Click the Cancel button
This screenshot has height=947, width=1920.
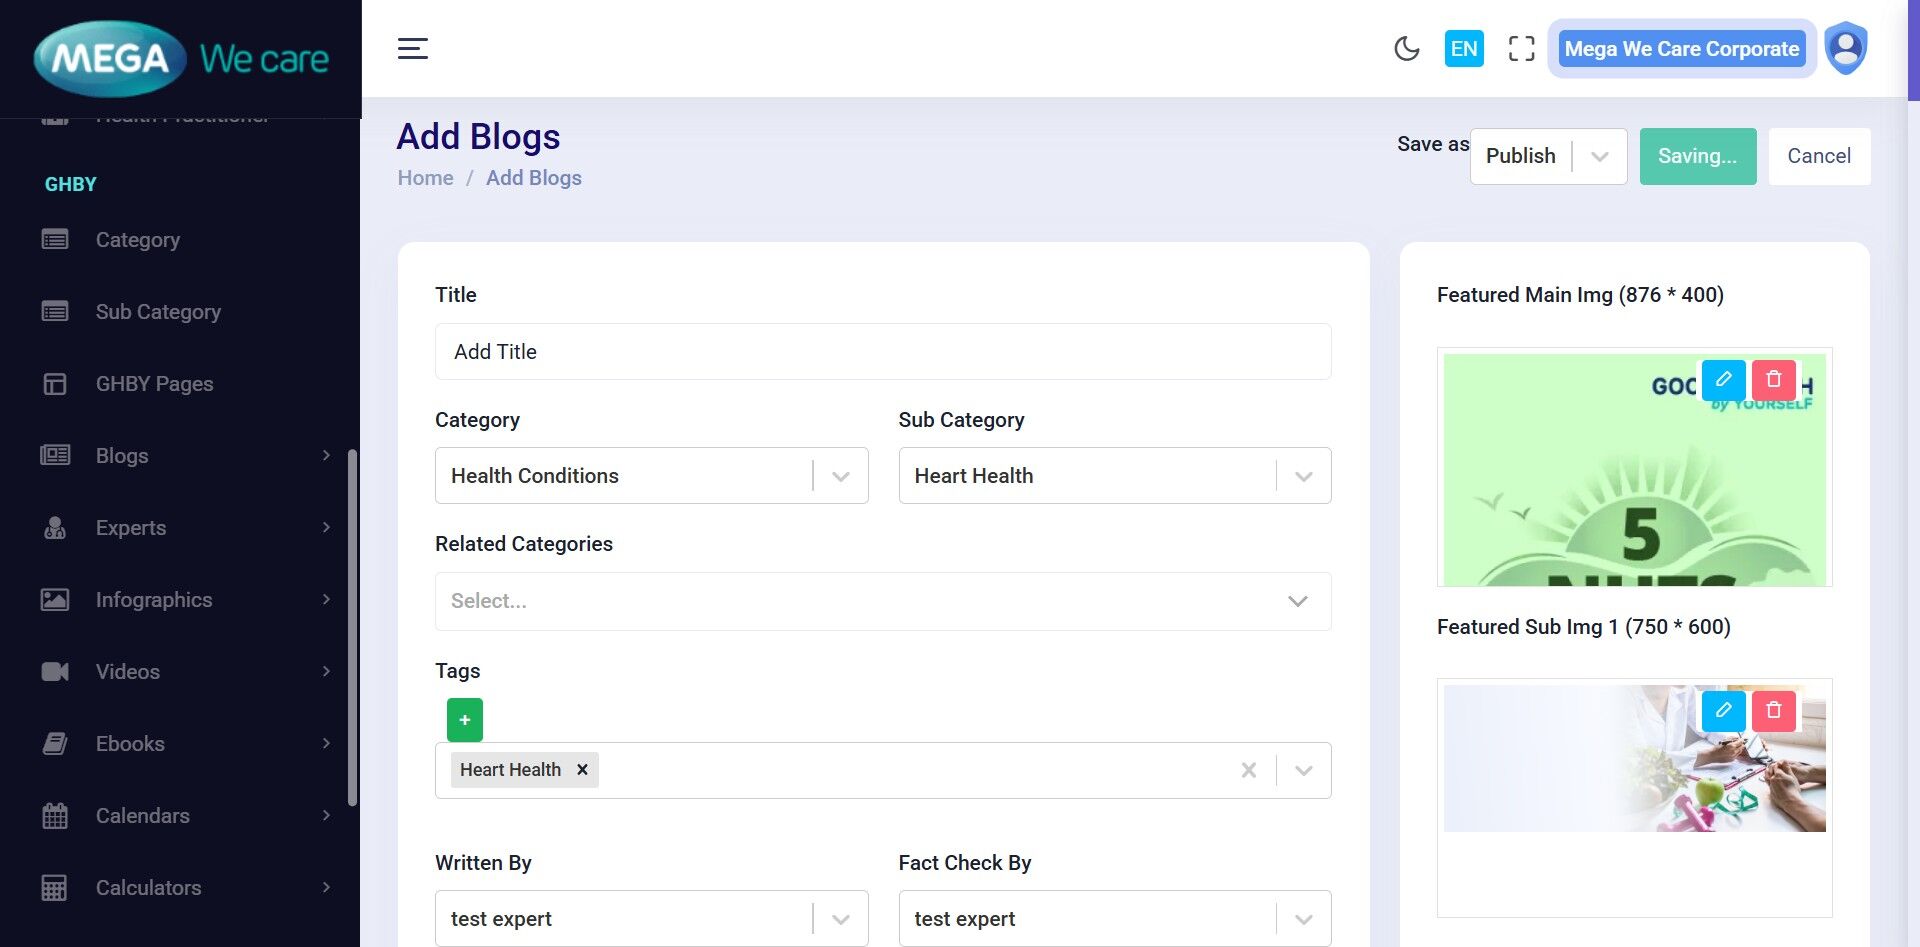click(1818, 156)
